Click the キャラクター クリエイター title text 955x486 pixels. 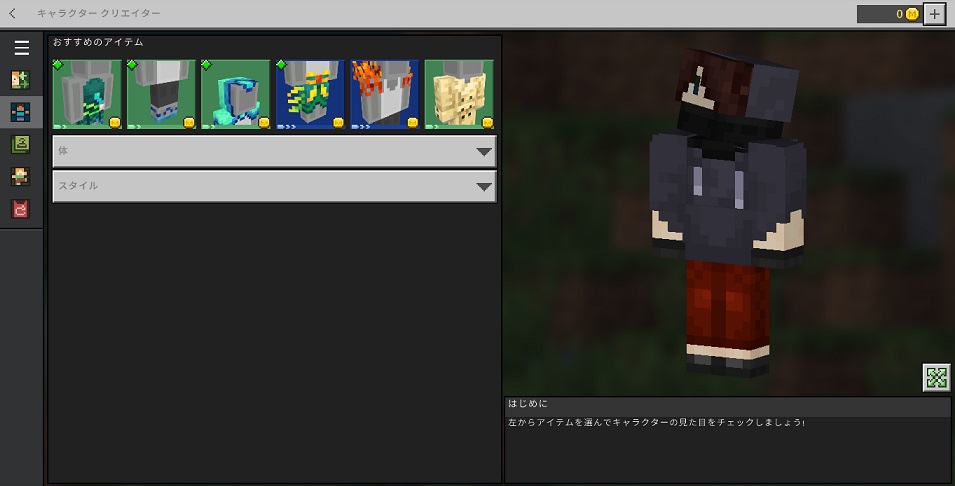(x=99, y=13)
